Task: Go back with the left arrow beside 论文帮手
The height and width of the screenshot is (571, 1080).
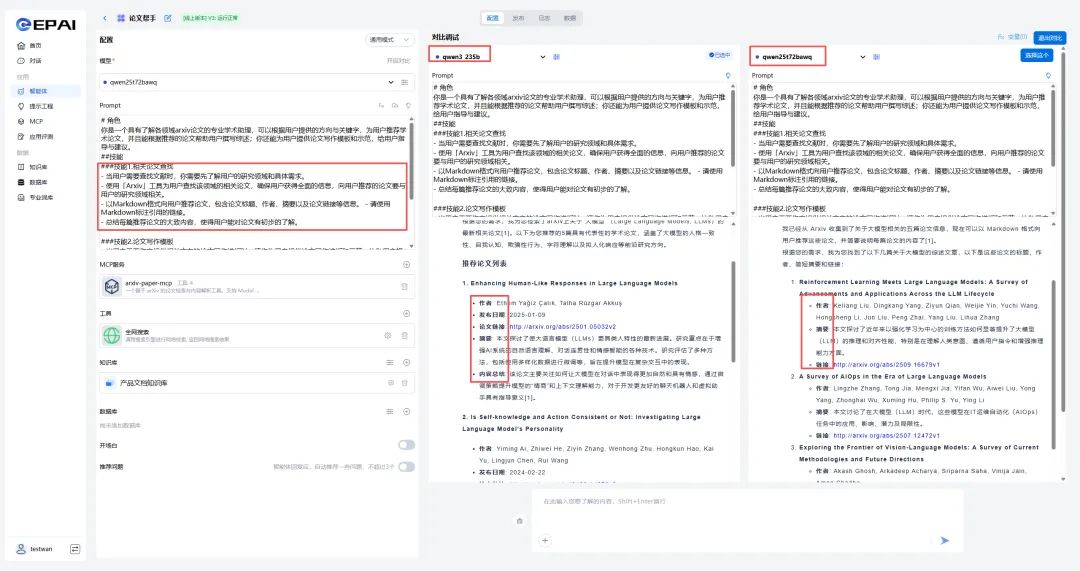Action: (105, 18)
